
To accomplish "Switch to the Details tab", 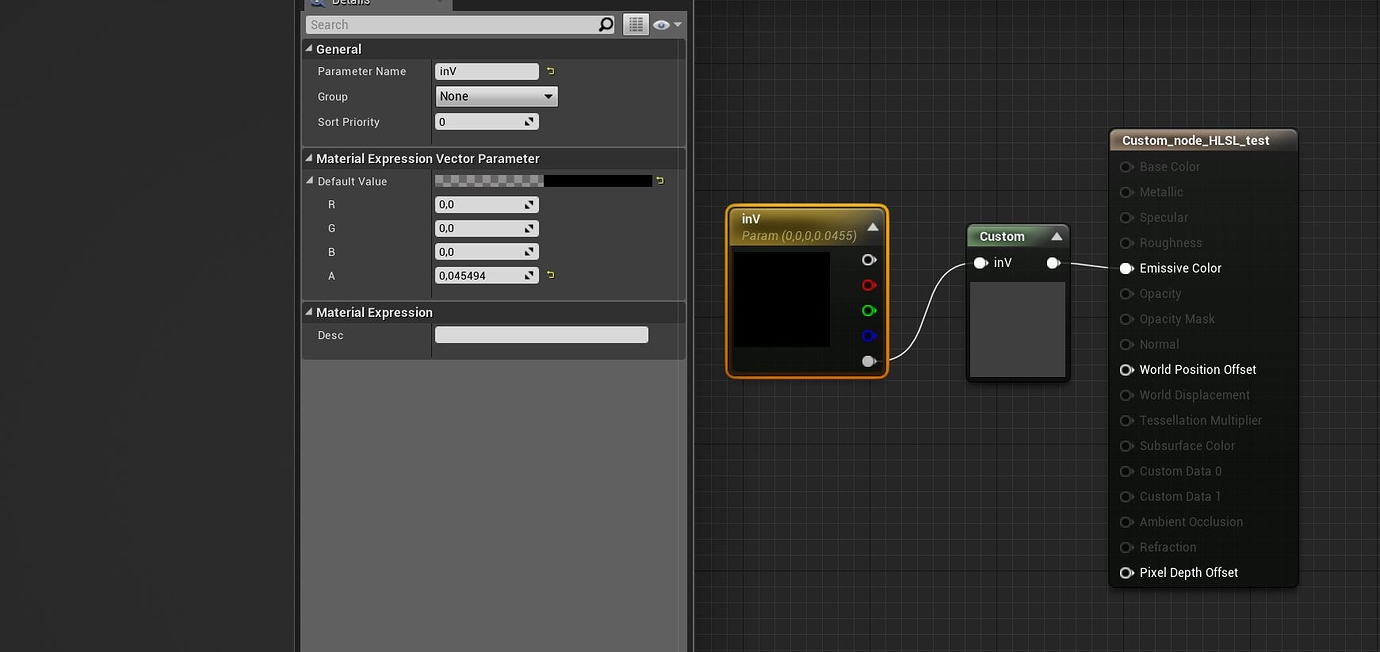I will (350, 3).
